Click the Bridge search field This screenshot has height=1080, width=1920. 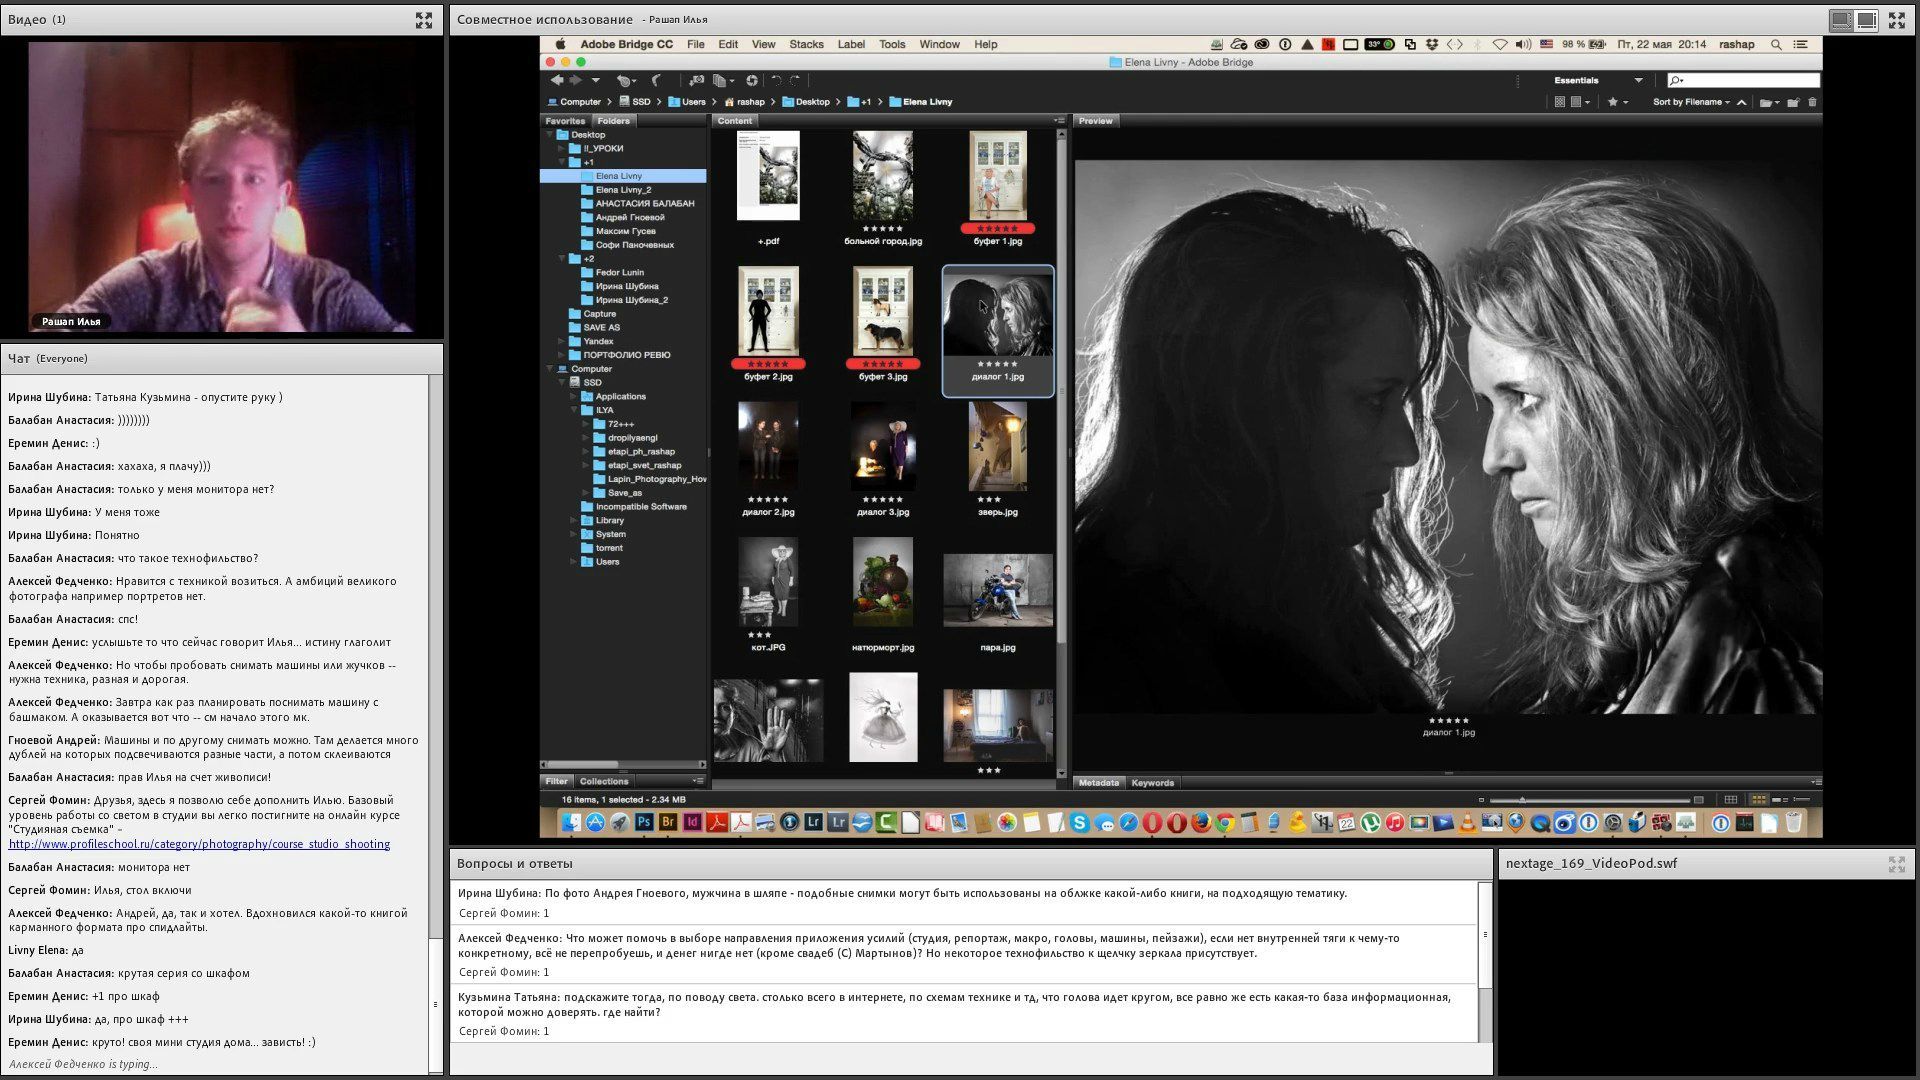(1743, 80)
